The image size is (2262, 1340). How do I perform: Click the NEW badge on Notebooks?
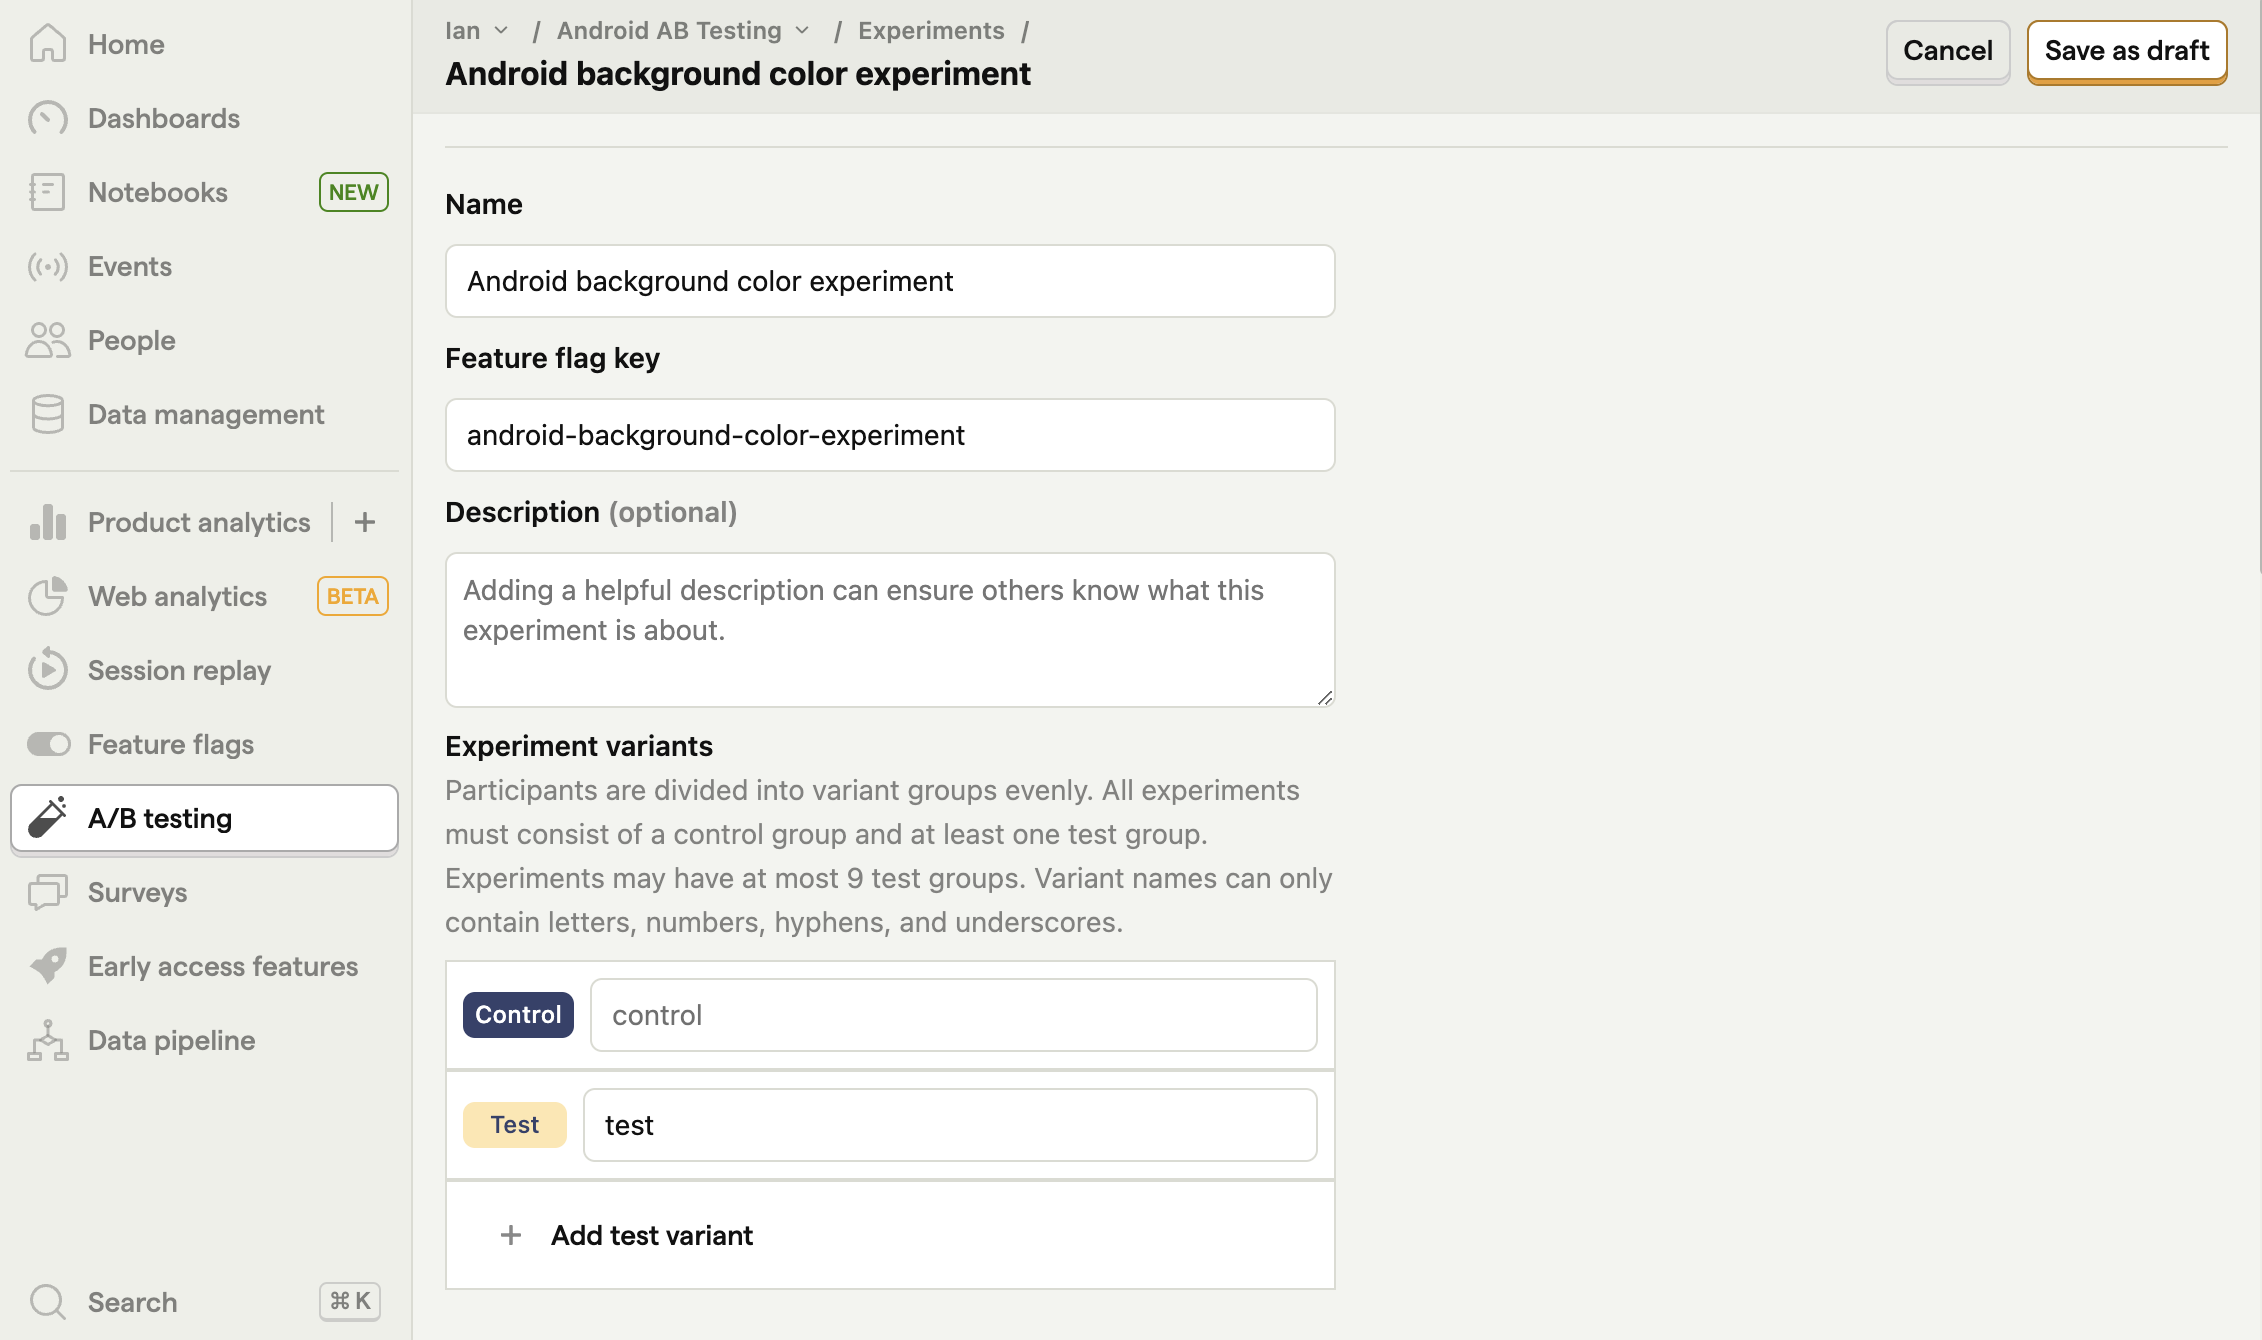[x=353, y=191]
